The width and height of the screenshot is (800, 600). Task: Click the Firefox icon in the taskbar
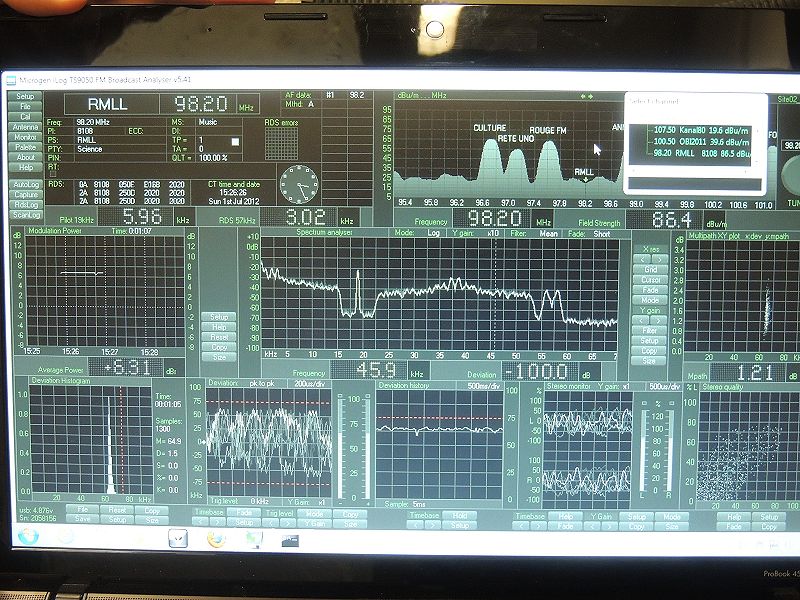214,538
